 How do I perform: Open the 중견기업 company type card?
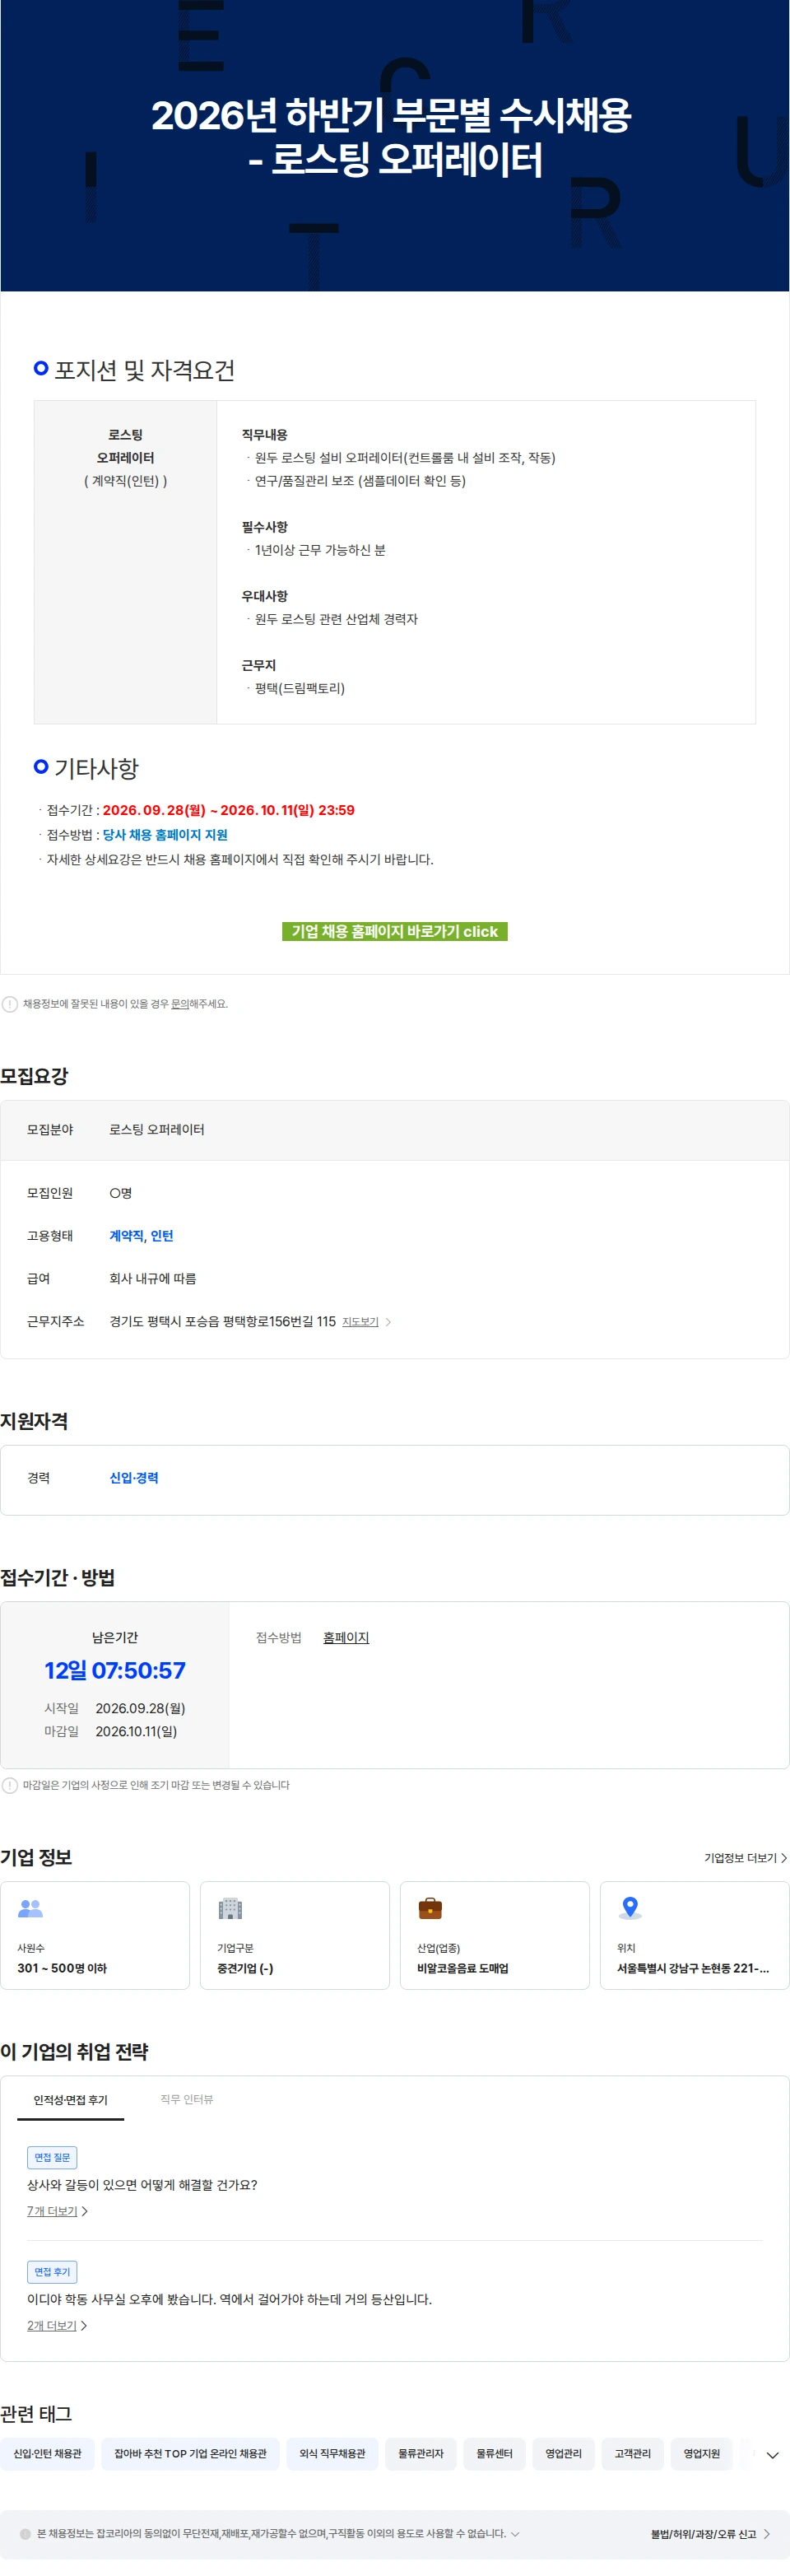[295, 1935]
